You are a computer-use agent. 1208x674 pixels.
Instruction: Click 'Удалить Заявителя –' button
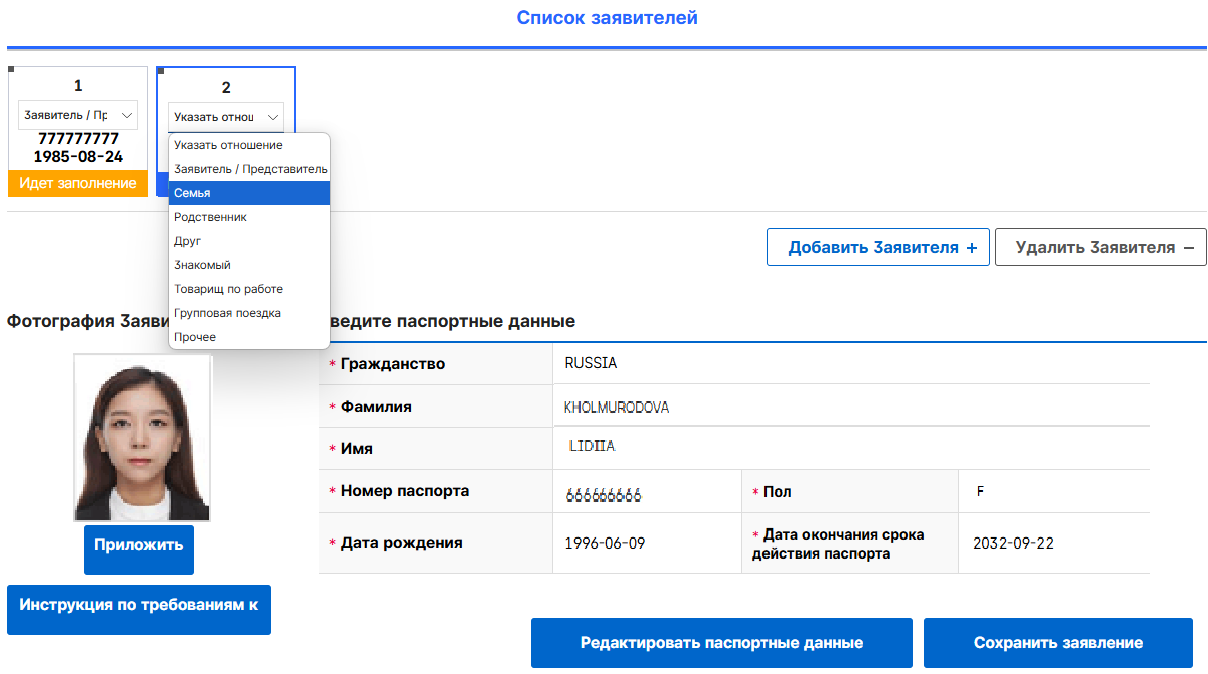1101,247
